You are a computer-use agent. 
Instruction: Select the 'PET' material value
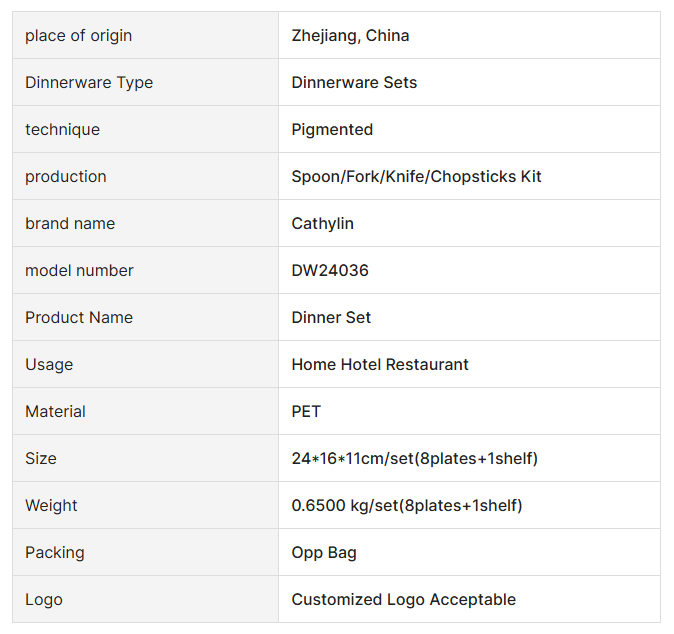306,412
